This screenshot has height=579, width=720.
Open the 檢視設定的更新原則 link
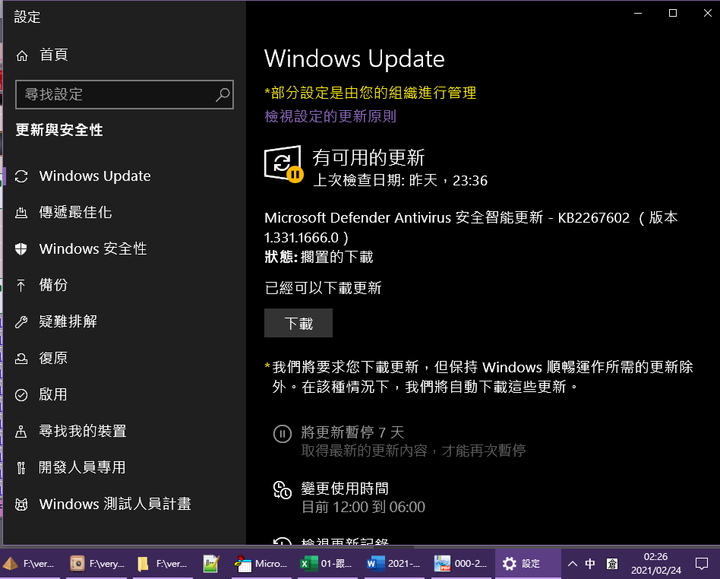point(330,116)
